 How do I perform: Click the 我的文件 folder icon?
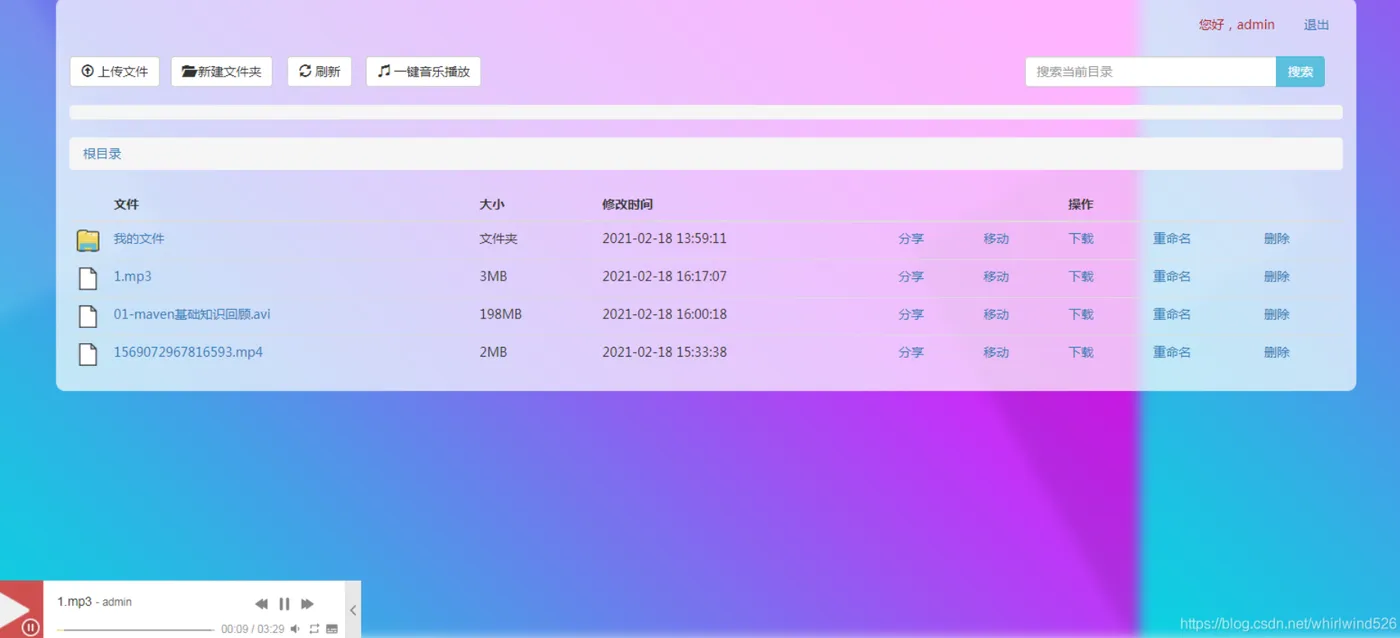click(x=88, y=240)
